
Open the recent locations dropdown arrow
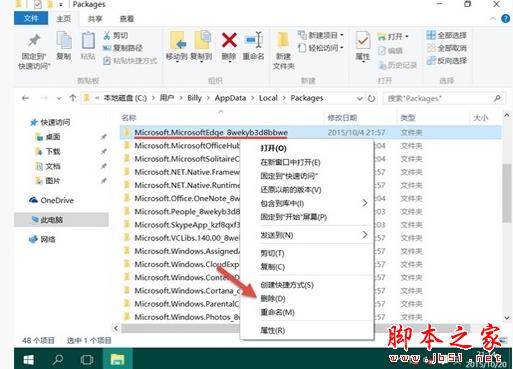[x=59, y=98]
